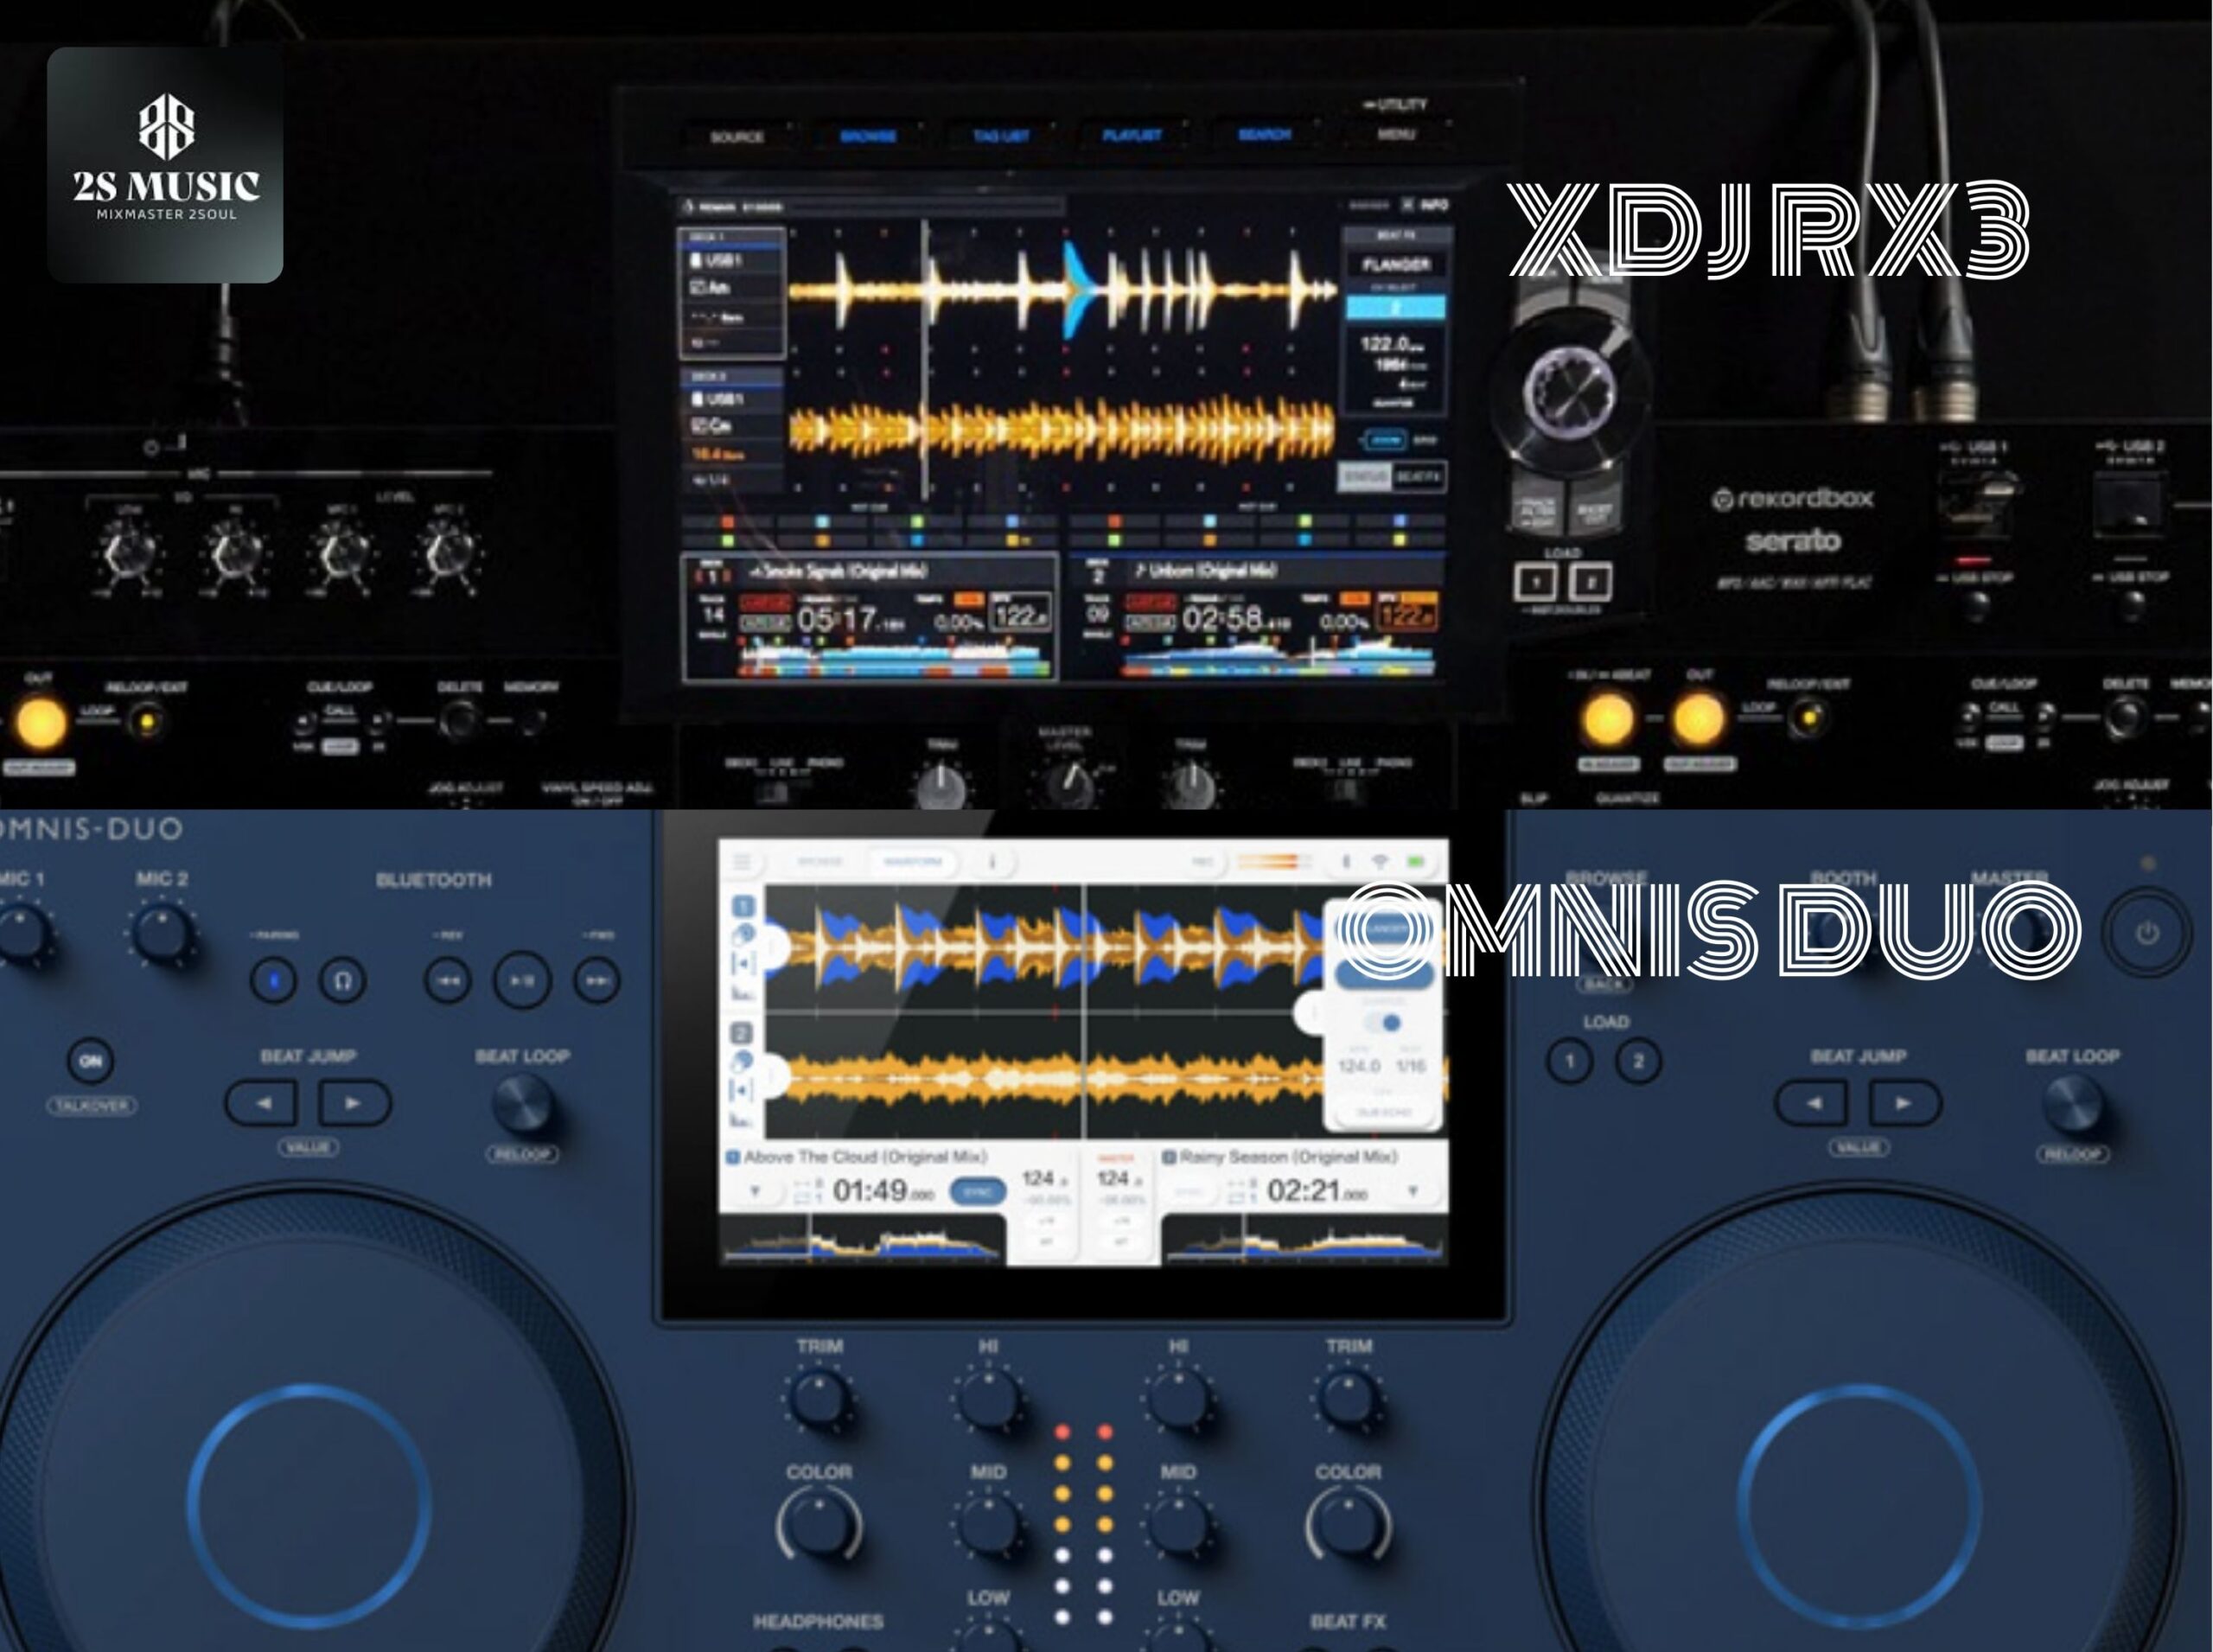Click the SEARCH button on XDJ RX3

1264,134
